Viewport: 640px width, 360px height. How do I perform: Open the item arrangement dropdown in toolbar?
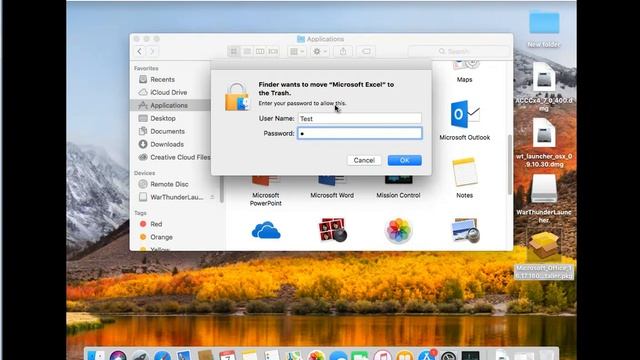pos(297,51)
